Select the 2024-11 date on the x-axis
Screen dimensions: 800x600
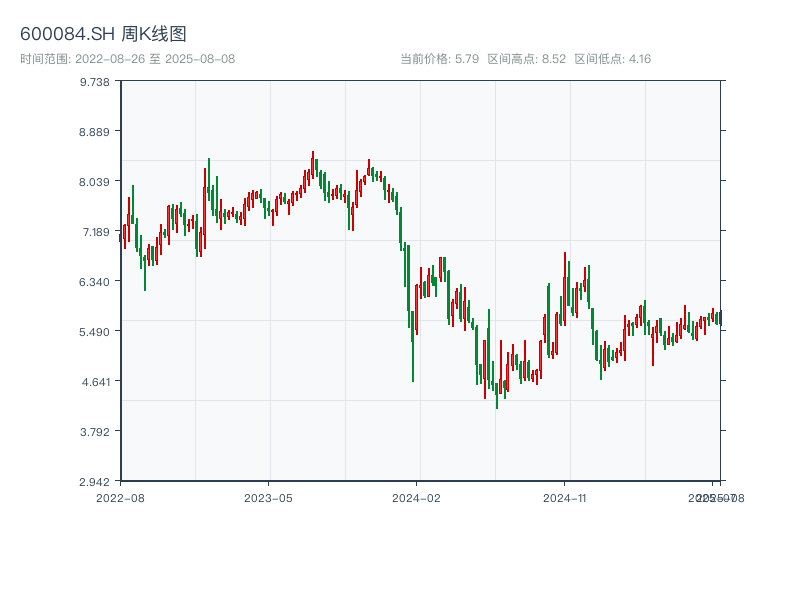[x=564, y=497]
